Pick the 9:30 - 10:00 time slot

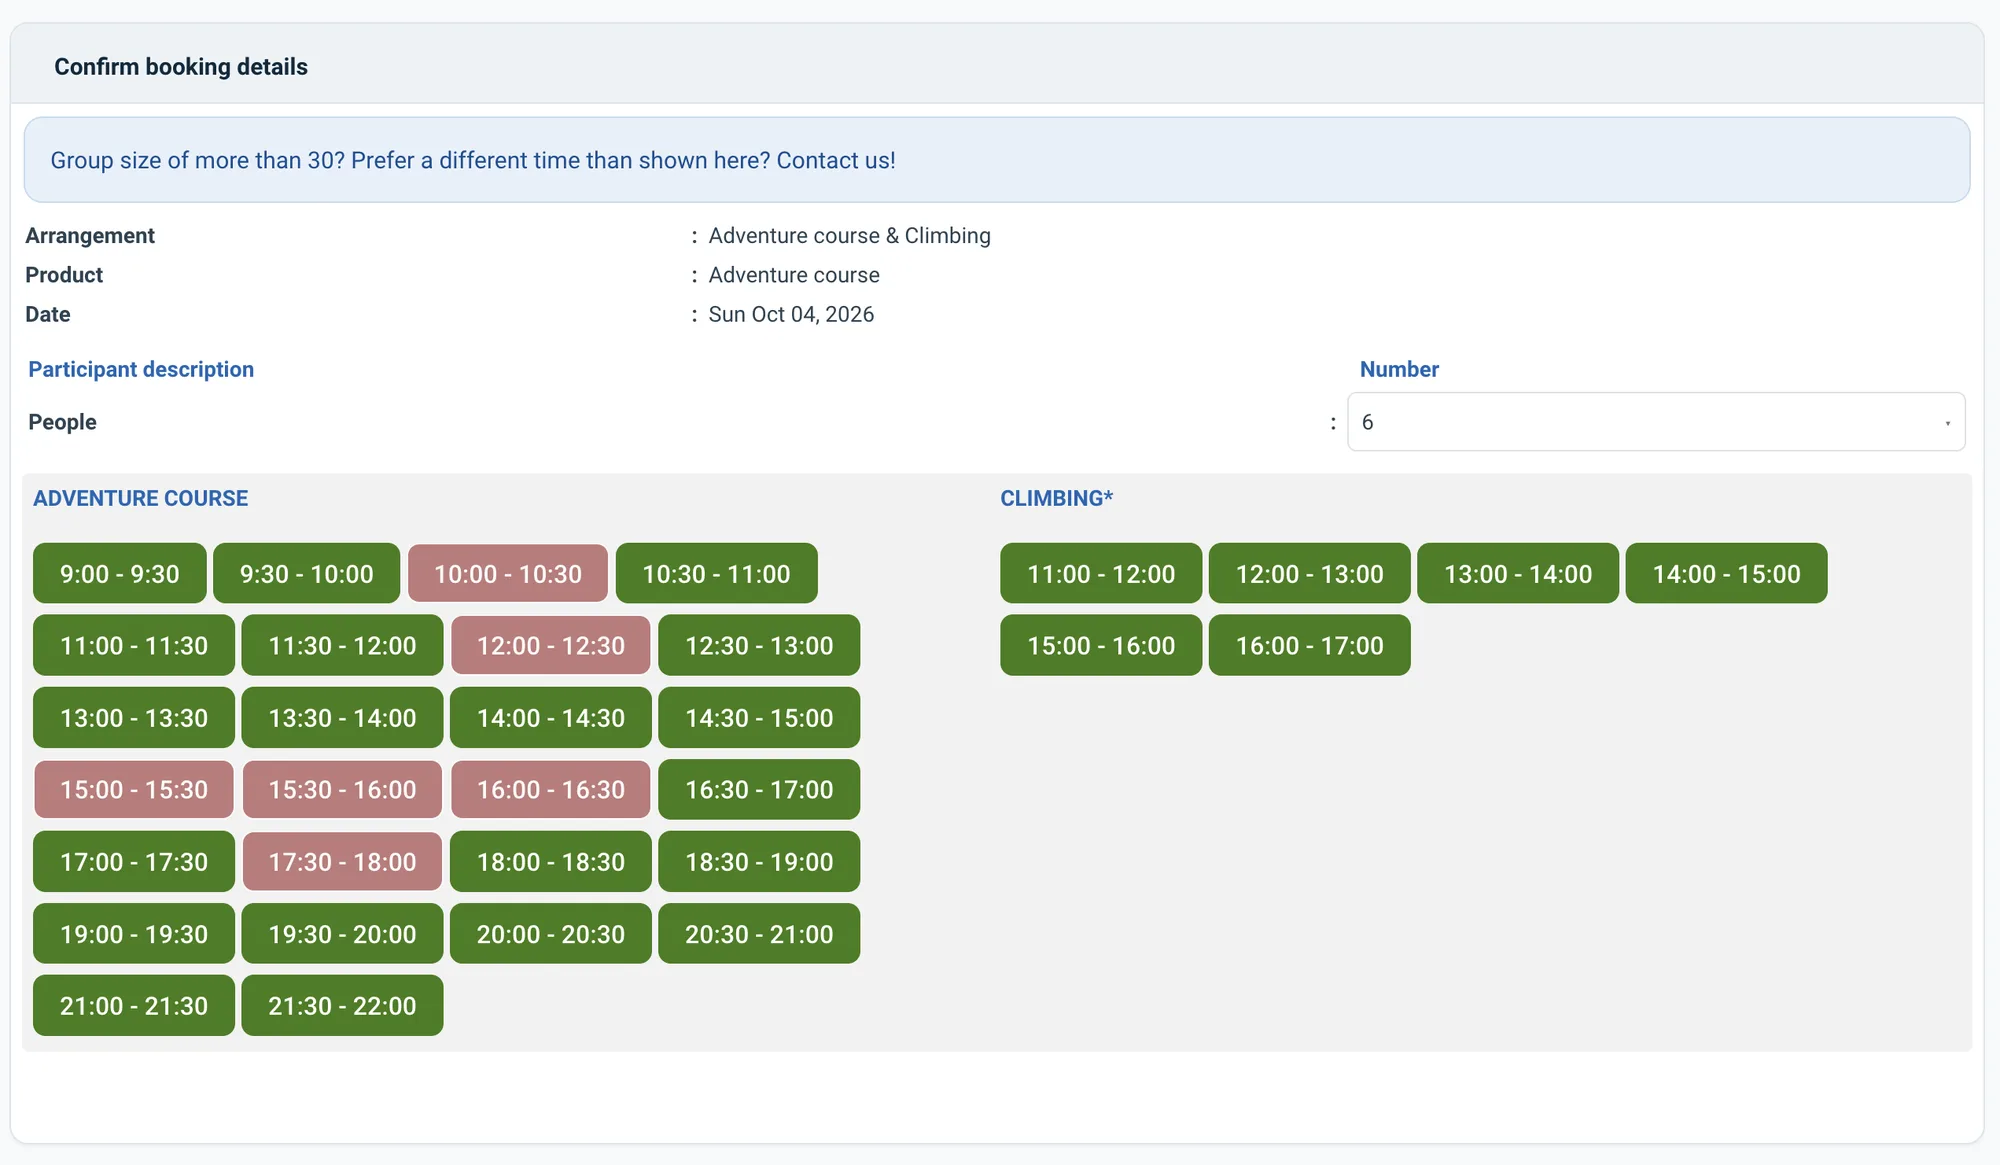307,574
